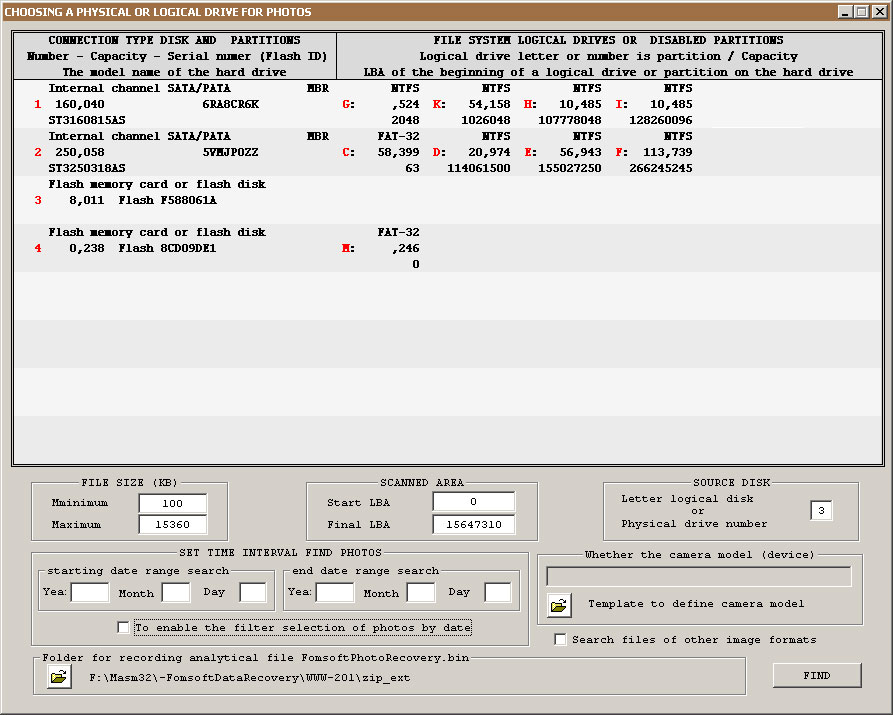Click the FIND button

coord(816,675)
